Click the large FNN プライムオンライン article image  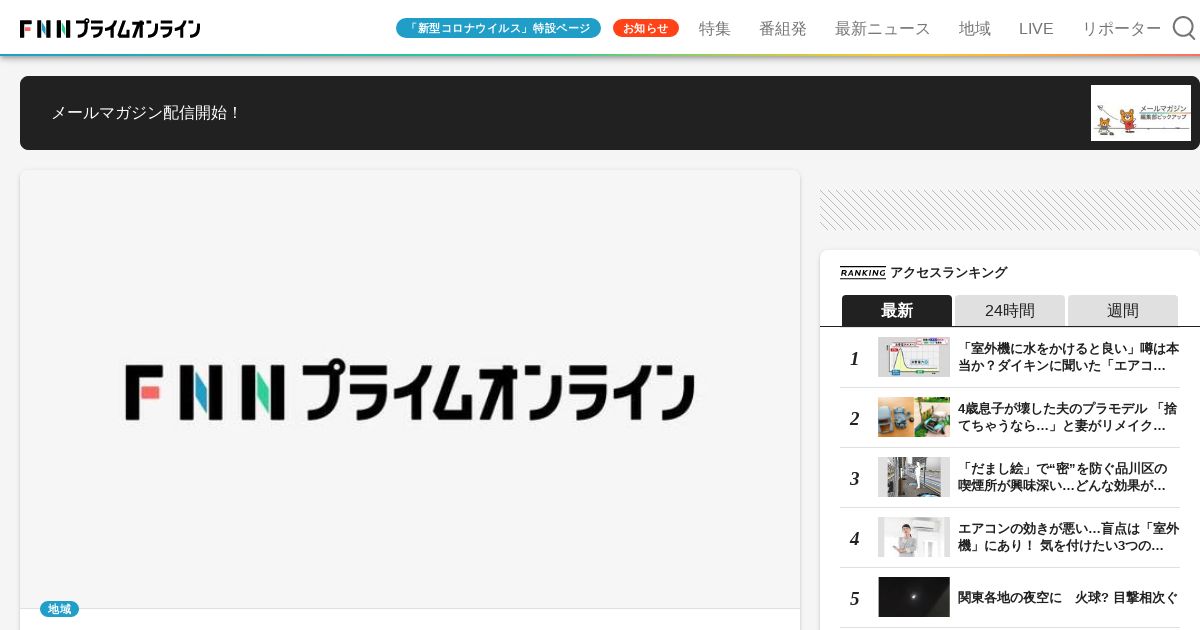410,390
